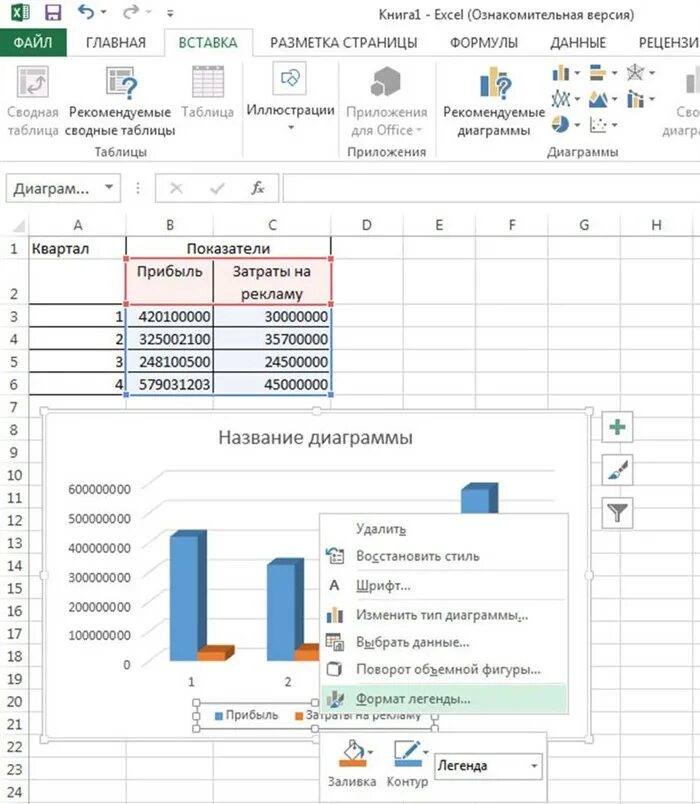Open the column chart dropdown arrow
The width and height of the screenshot is (700, 804).
click(577, 73)
